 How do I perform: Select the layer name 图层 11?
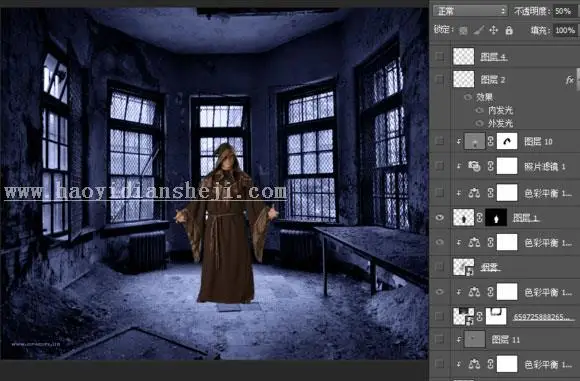506,340
